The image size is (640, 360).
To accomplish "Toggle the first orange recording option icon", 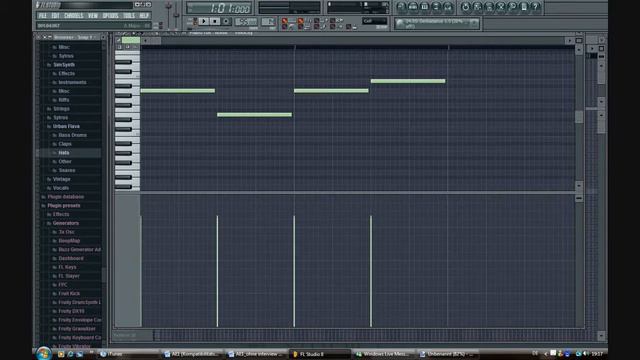I will point(284,21).
